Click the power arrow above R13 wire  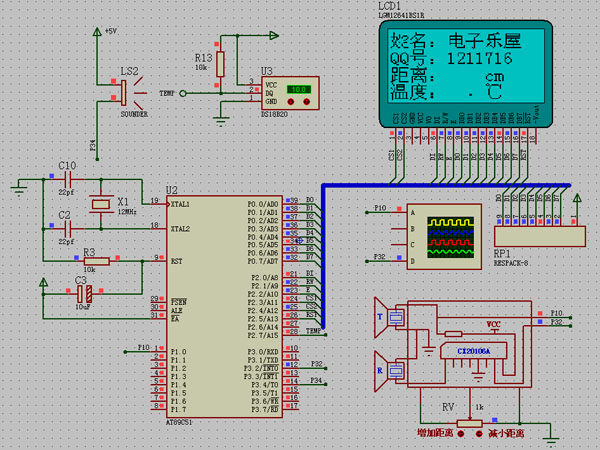[x=274, y=36]
